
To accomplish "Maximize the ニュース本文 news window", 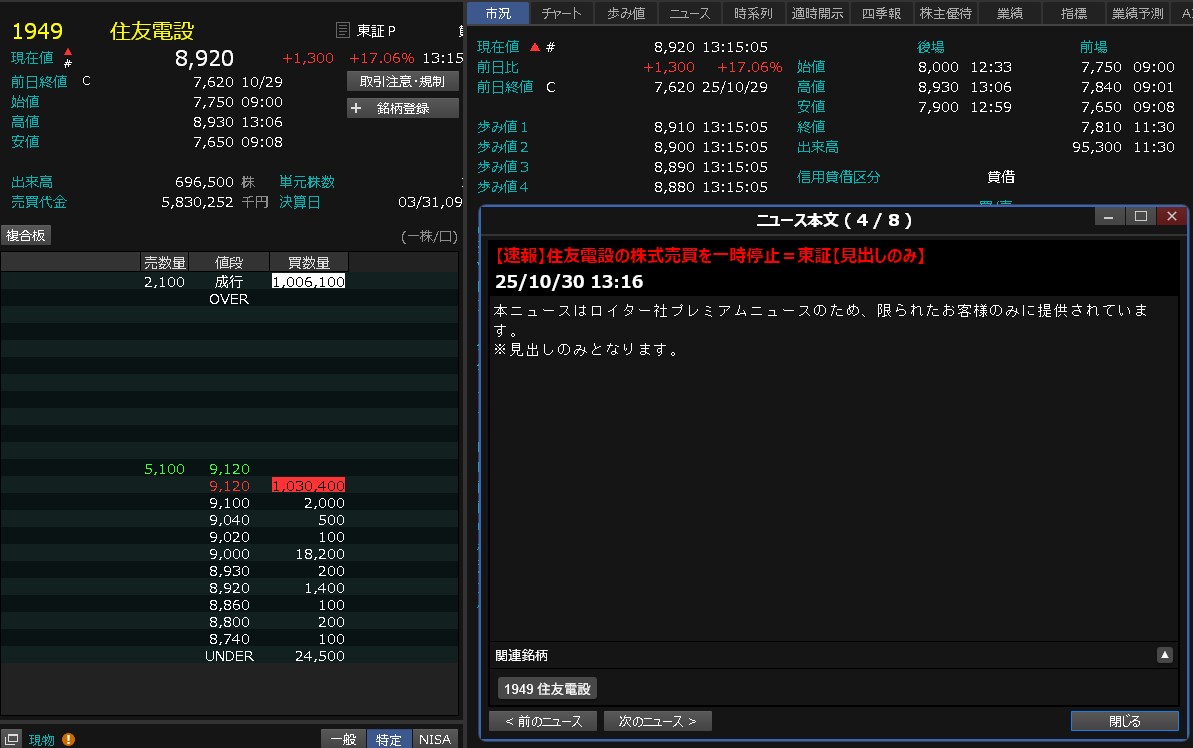I will pyautogui.click(x=1139, y=216).
